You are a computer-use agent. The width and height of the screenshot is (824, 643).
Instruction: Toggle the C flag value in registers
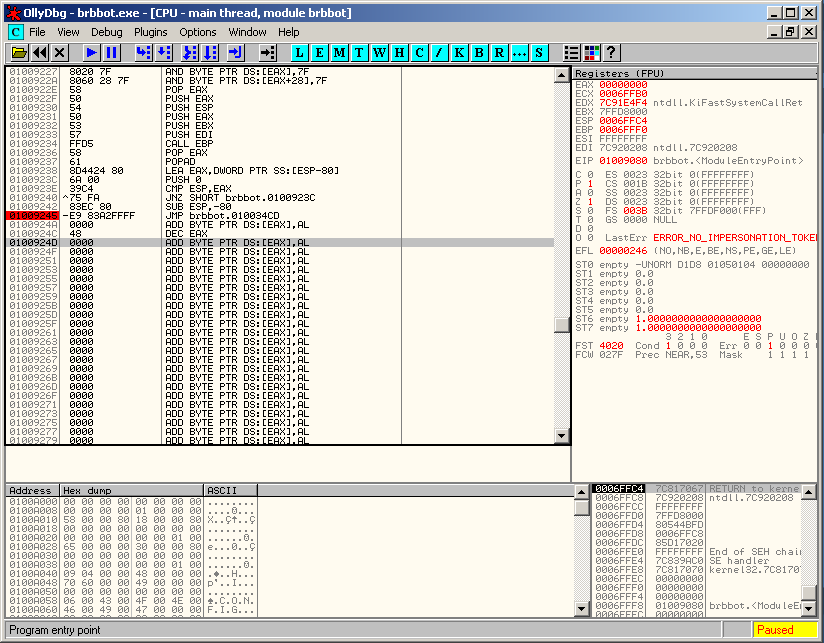point(591,174)
